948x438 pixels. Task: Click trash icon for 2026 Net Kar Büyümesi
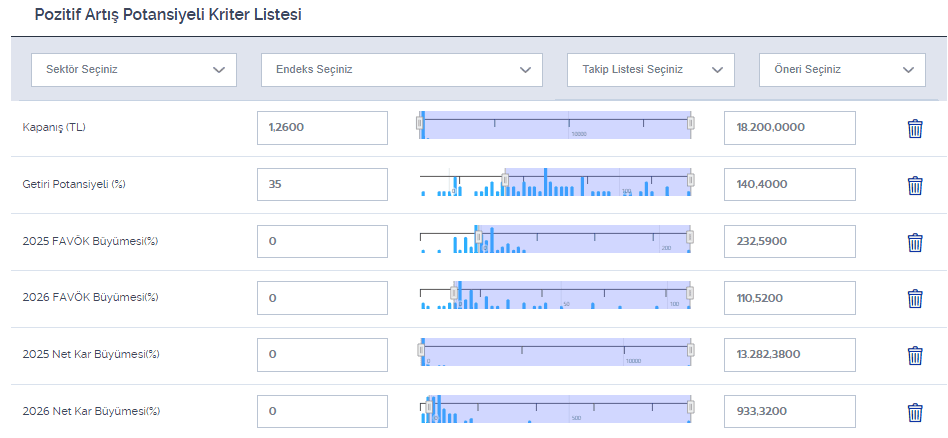click(914, 412)
